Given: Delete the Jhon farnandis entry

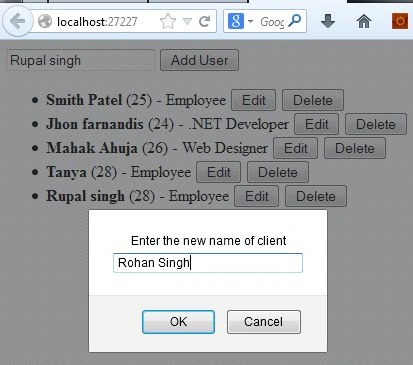Looking at the screenshot, I should pos(376,124).
